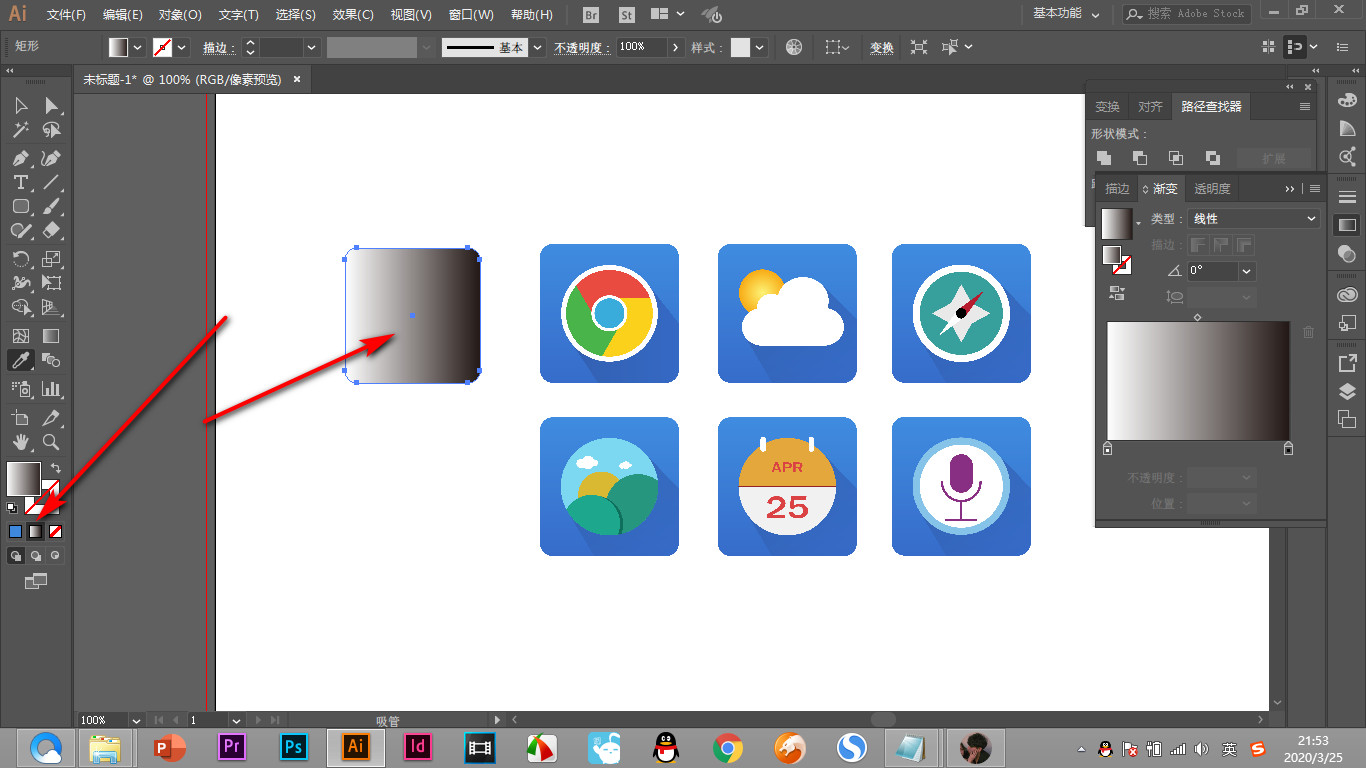1366x768 pixels.
Task: Open Photoshop from the taskbar
Action: (294, 746)
